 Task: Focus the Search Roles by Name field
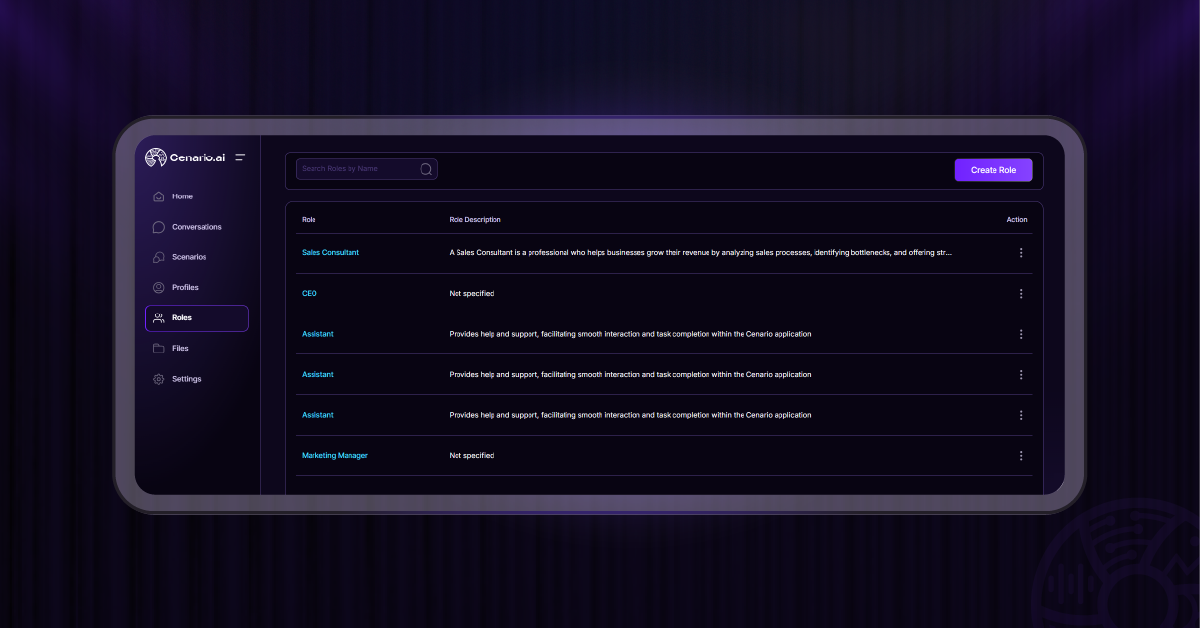(367, 169)
